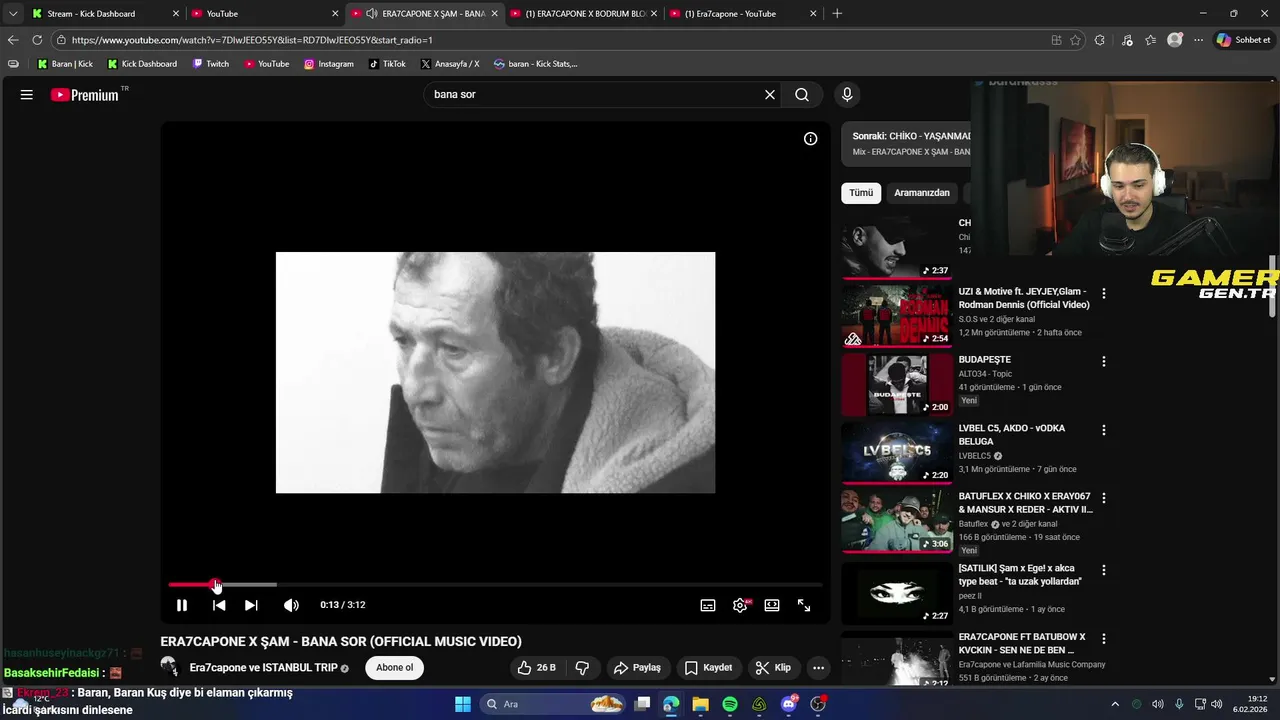Select the Aramanızdan filter chip
The width and height of the screenshot is (1280, 720).
[x=922, y=193]
